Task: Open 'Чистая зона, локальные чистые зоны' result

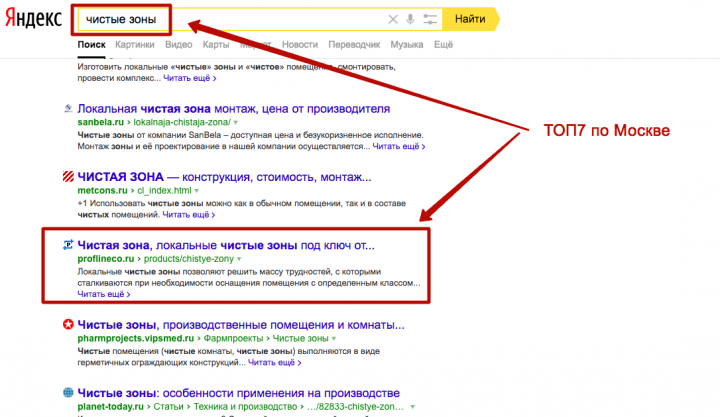Action: coord(226,245)
